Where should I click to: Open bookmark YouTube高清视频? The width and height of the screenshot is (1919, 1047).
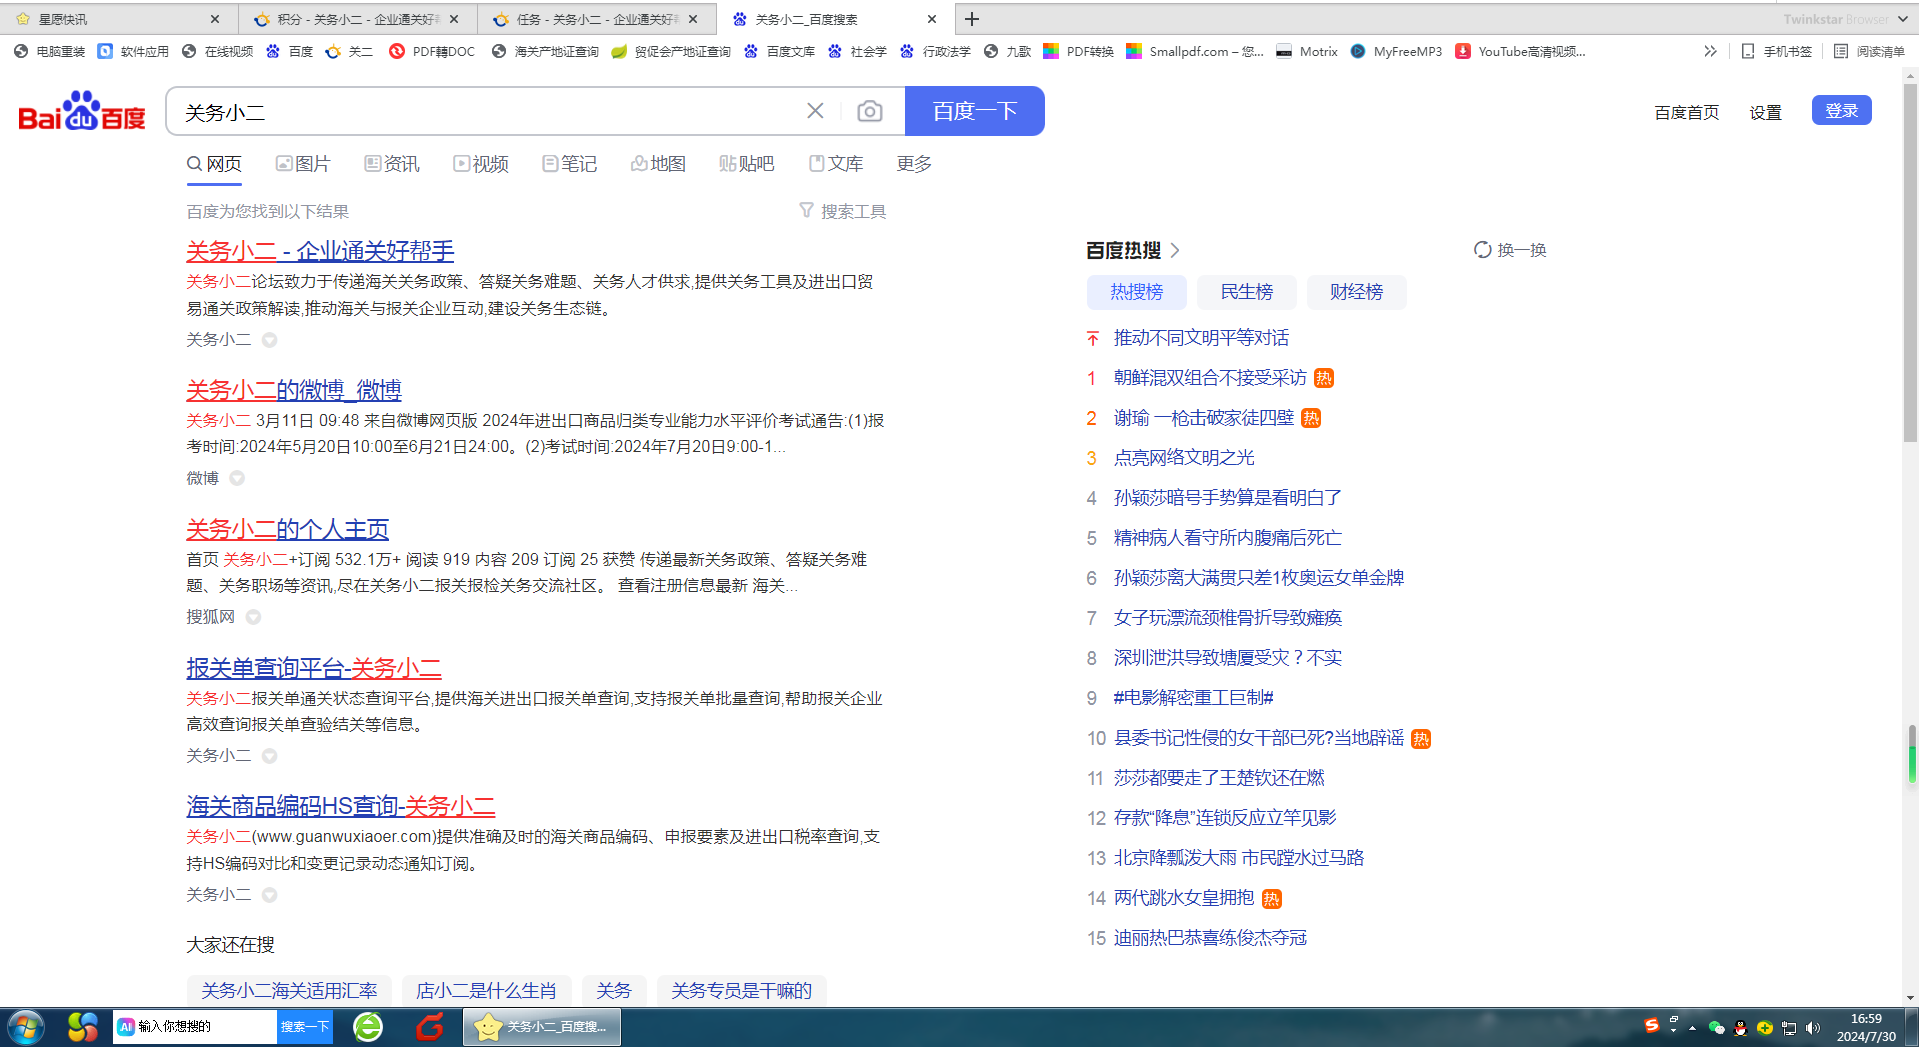coord(1520,51)
